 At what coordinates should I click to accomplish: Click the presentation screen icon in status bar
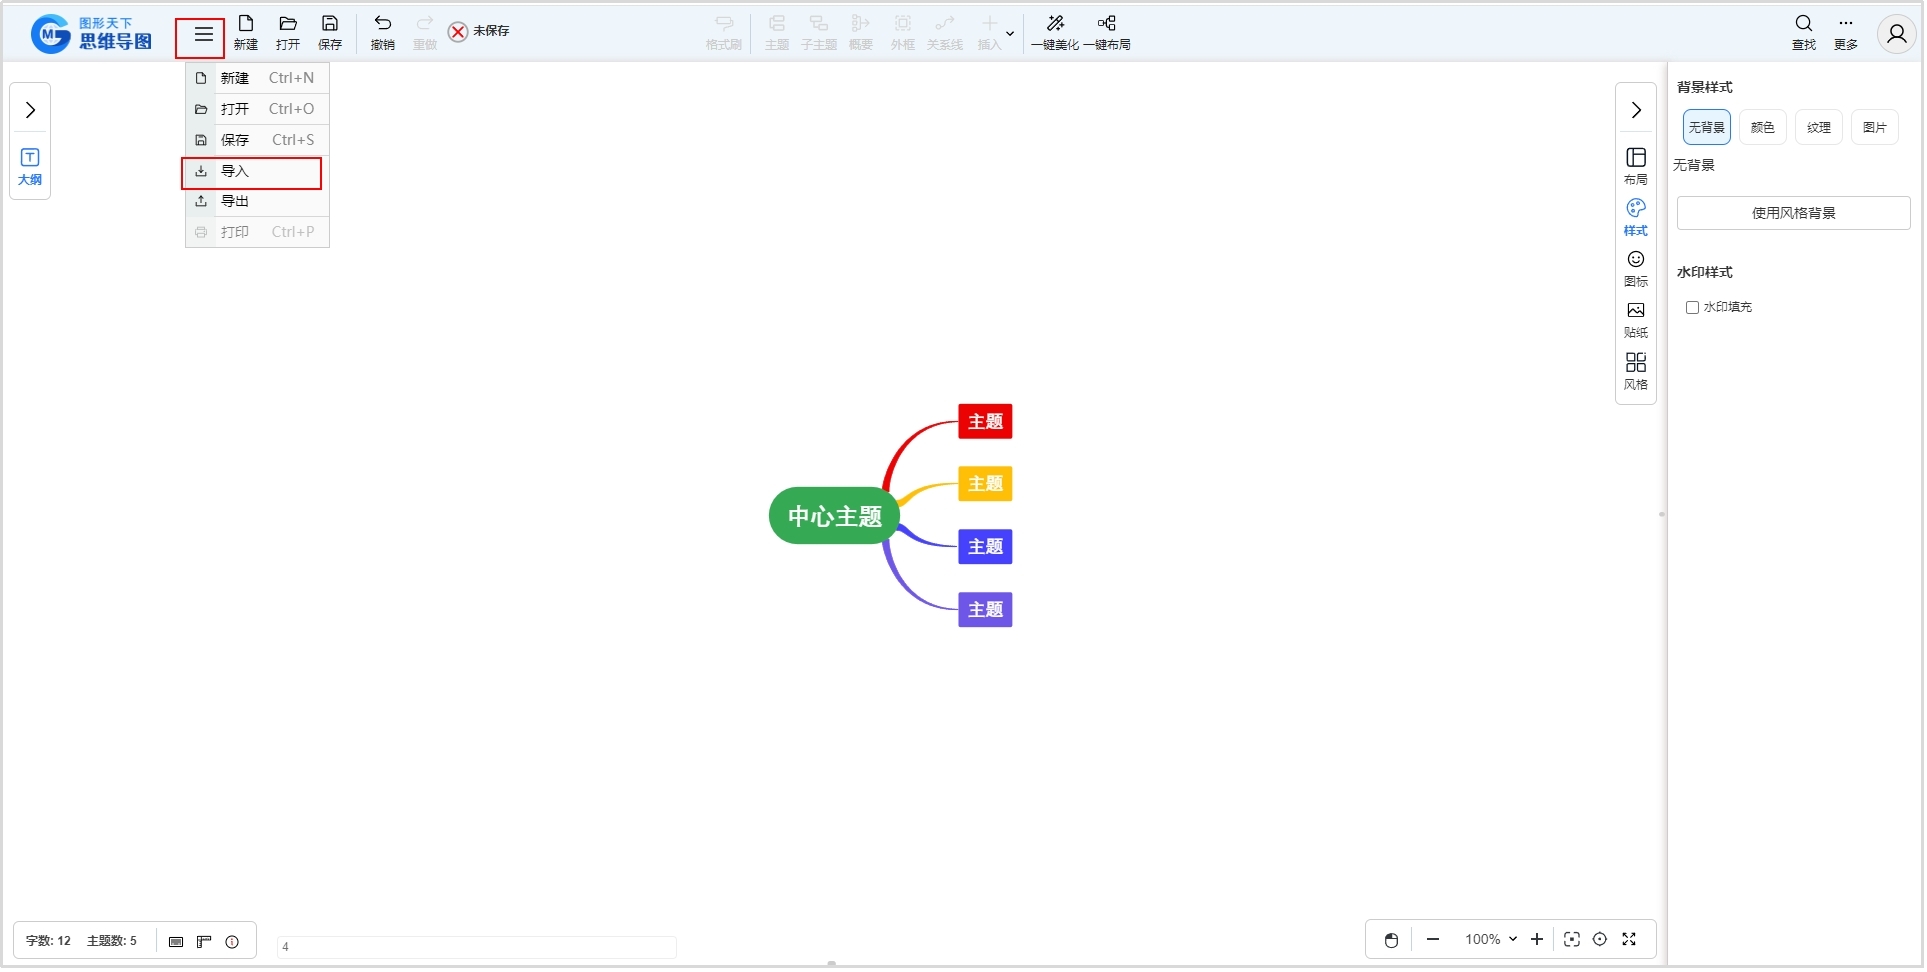click(176, 943)
